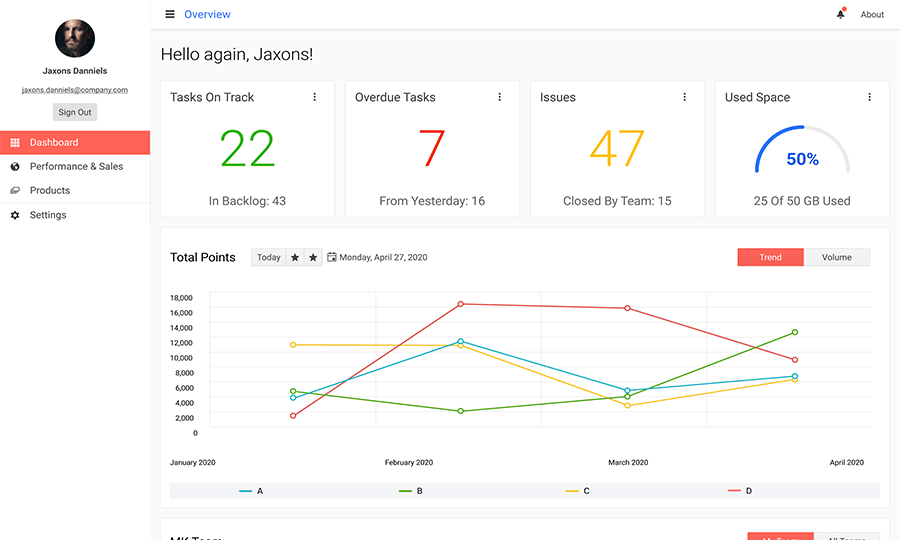Image resolution: width=900 pixels, height=540 pixels.
Task: Select the Trend chart toggle
Action: (770, 257)
